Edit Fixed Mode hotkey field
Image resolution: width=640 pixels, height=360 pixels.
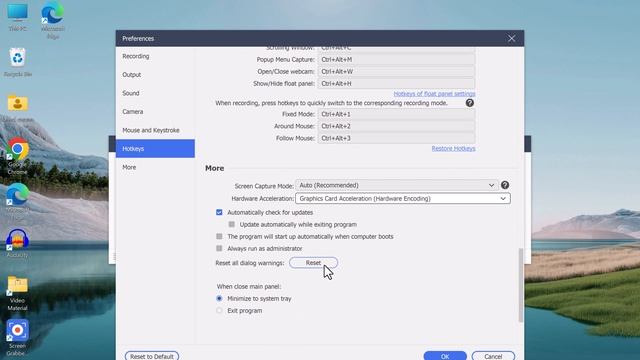pyautogui.click(x=396, y=114)
